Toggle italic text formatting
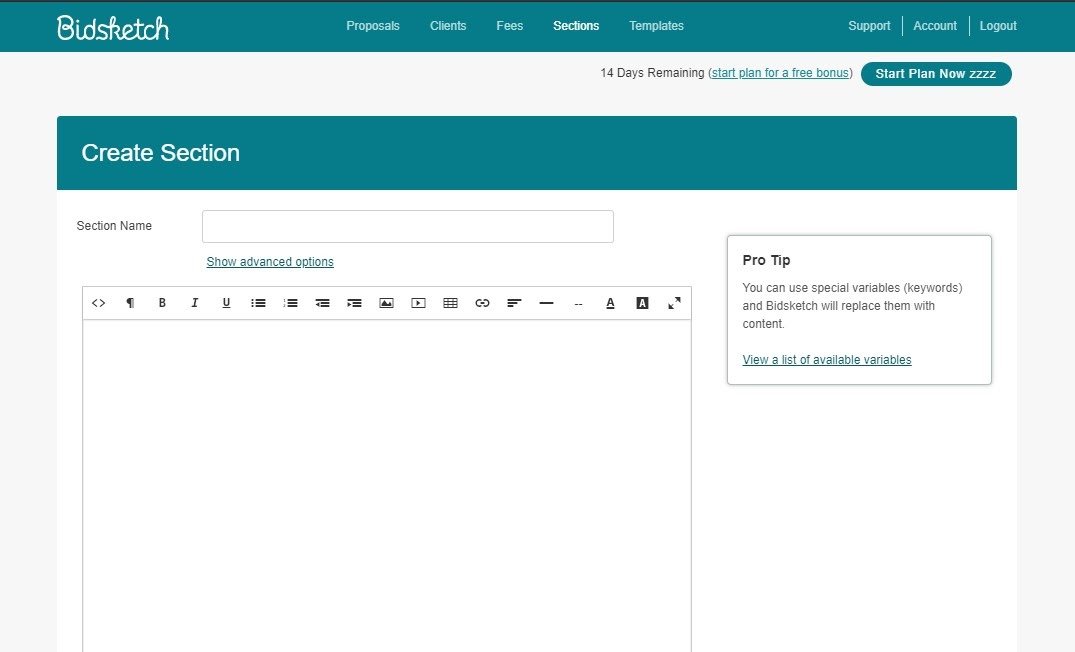Screen dimensions: 1075x652 (194, 303)
